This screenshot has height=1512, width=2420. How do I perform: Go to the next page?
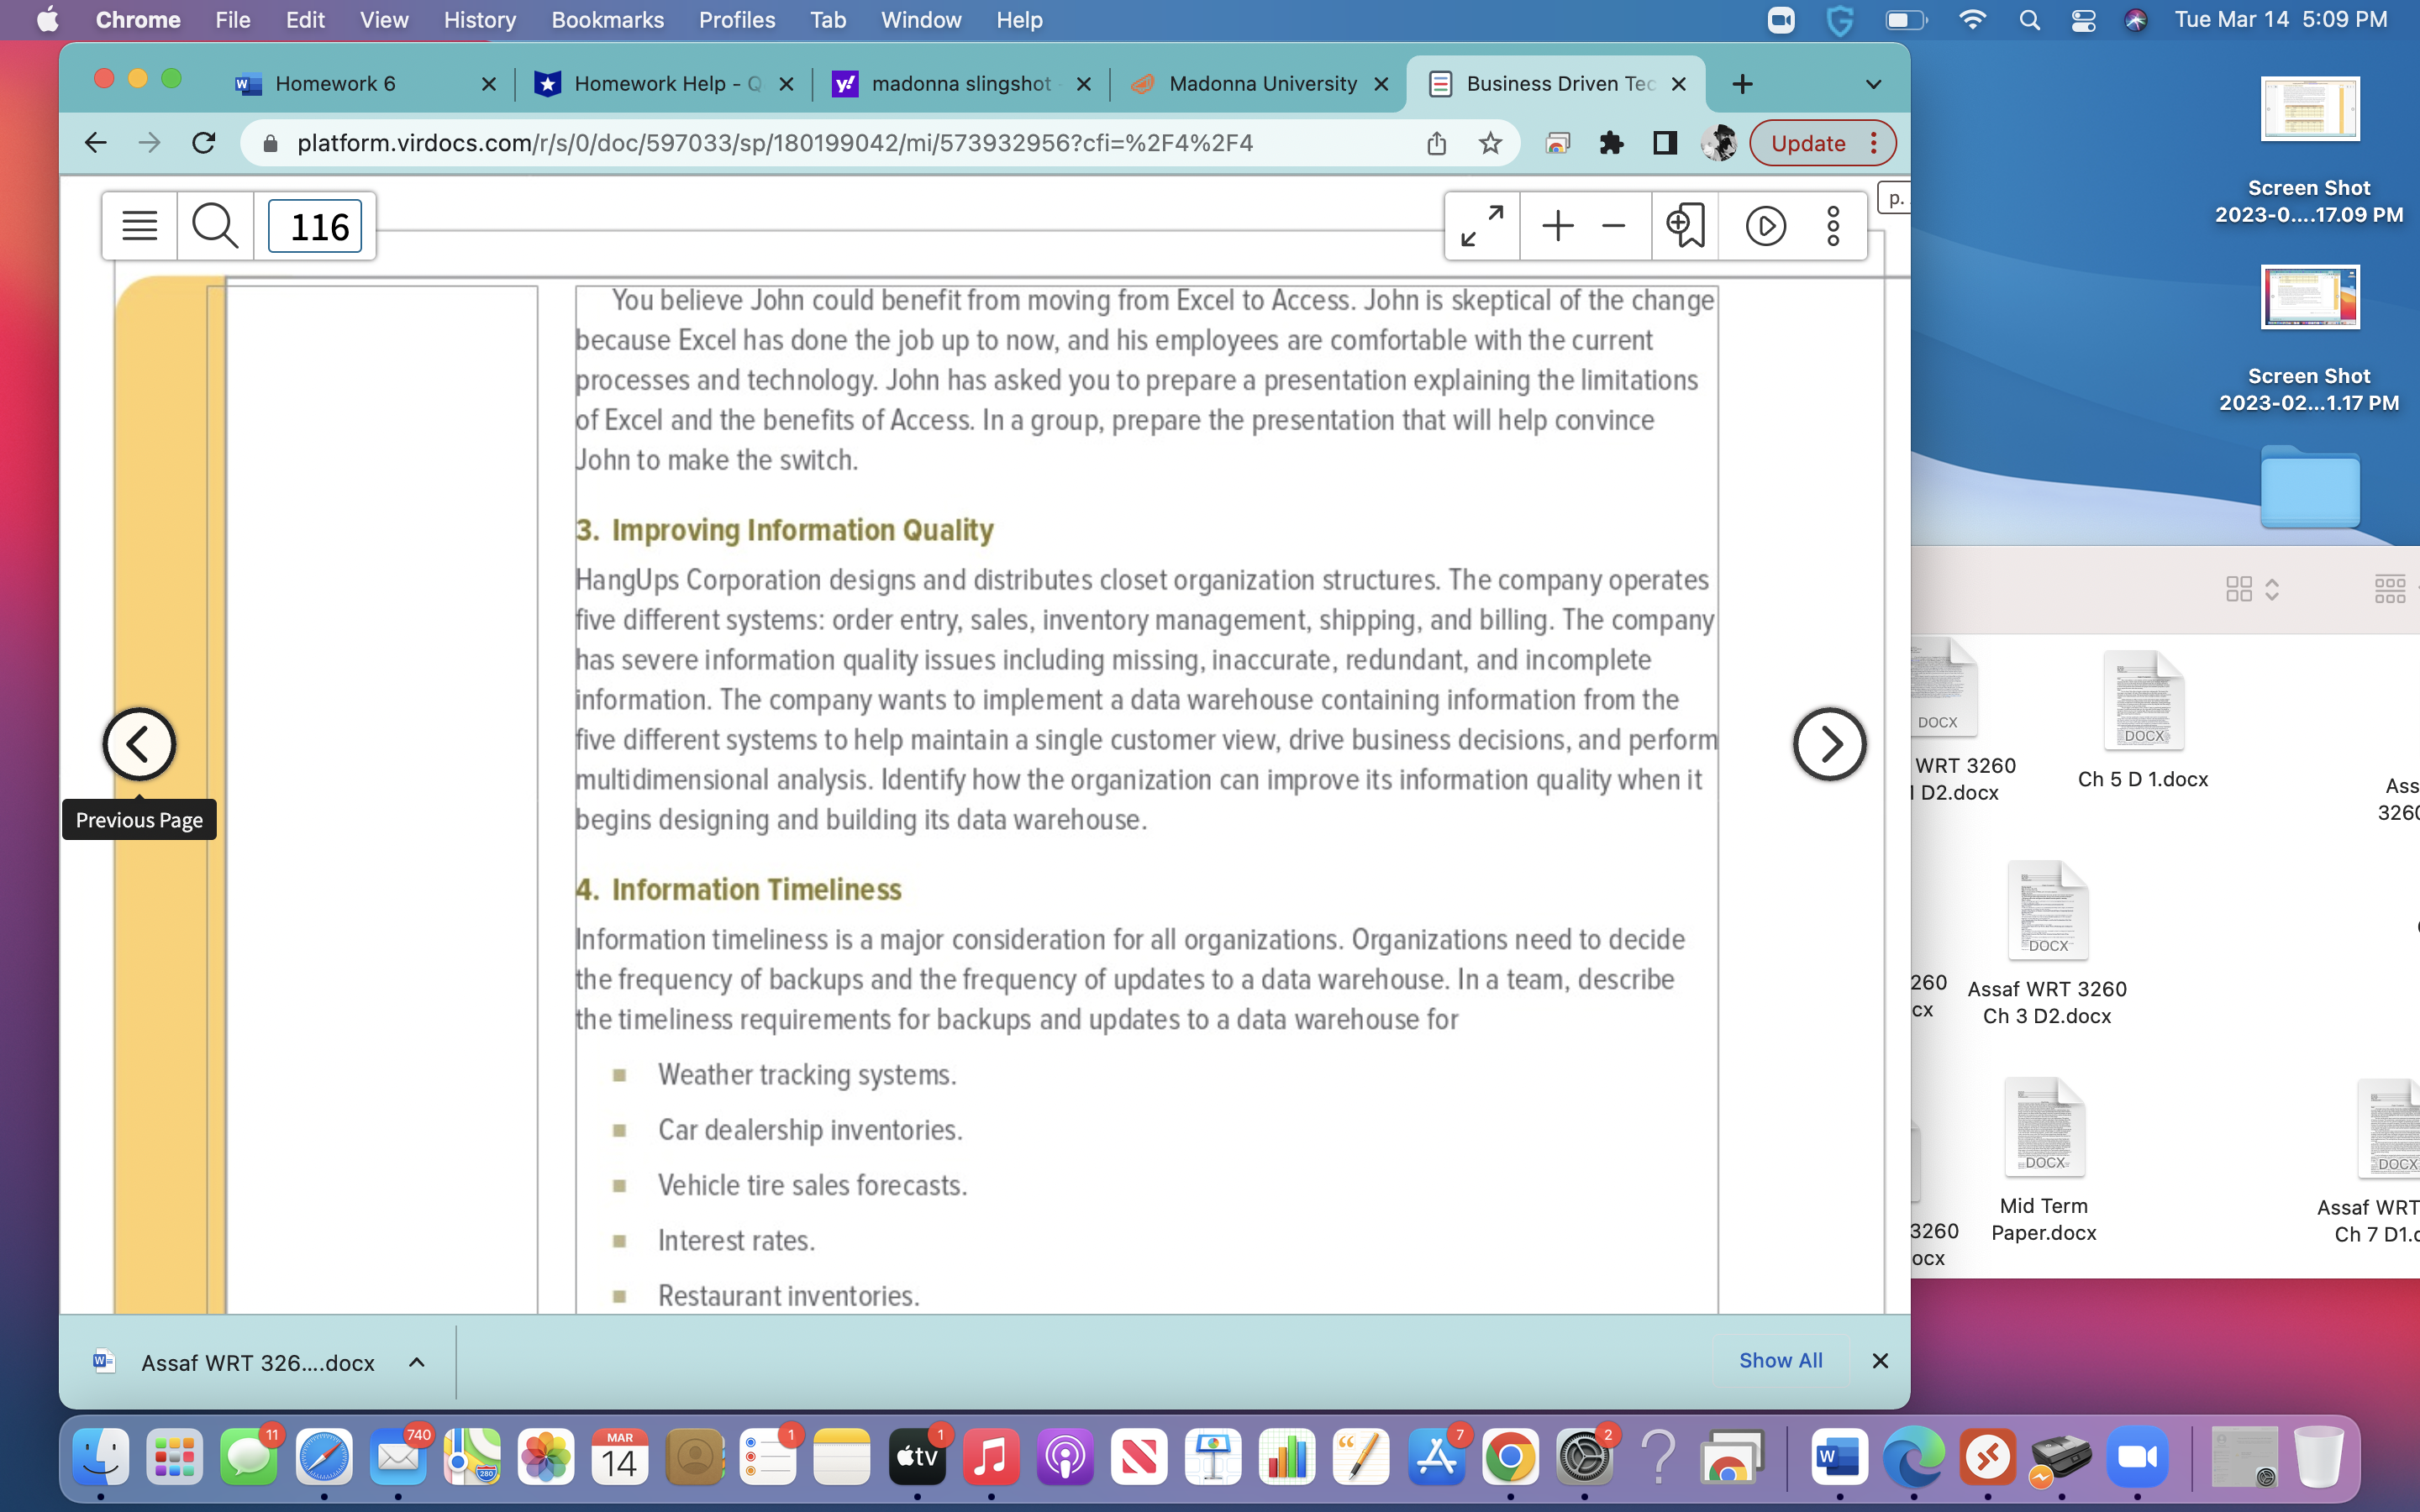[x=1829, y=743]
